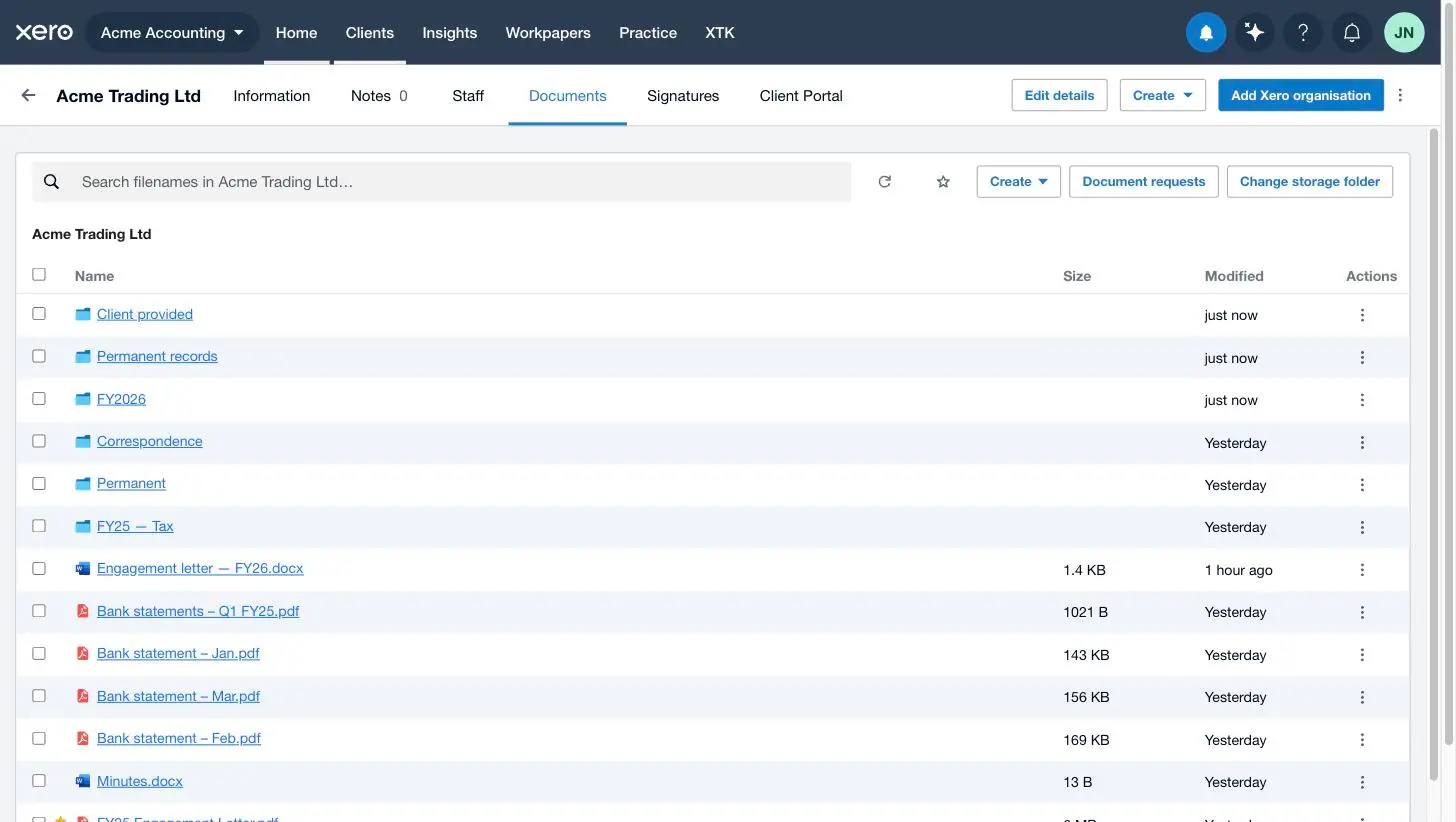
Task: Open the Insights menu
Action: [449, 33]
